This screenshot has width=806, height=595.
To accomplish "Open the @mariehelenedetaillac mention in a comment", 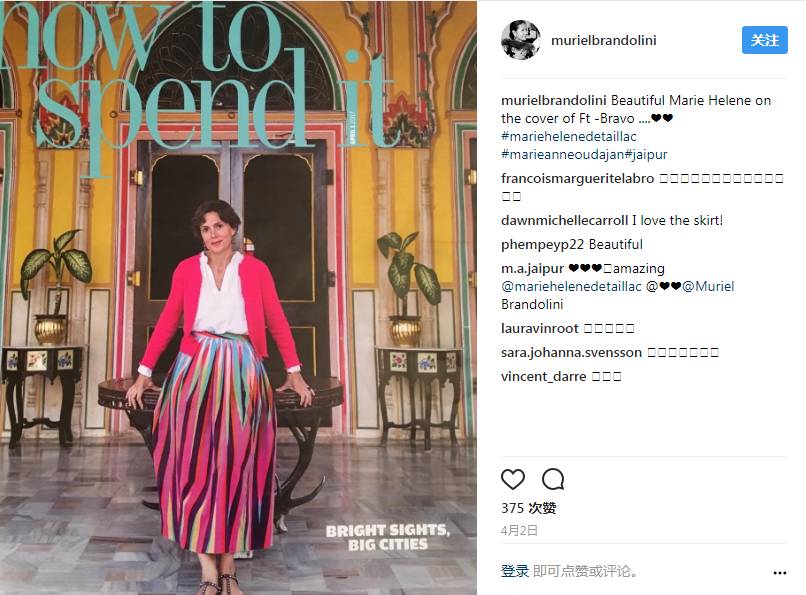I will 571,286.
